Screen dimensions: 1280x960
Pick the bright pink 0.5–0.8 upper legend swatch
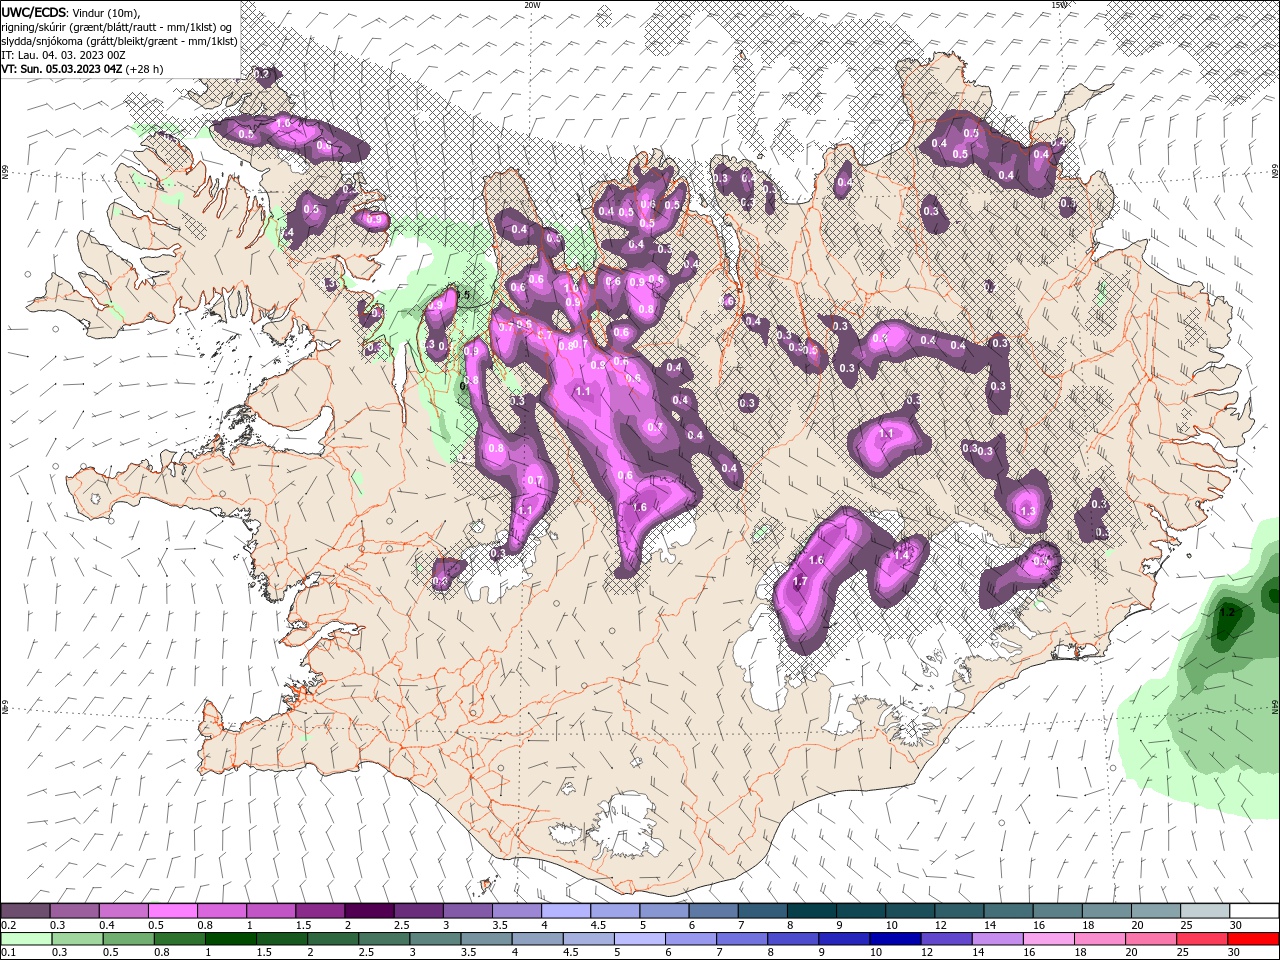(x=172, y=911)
